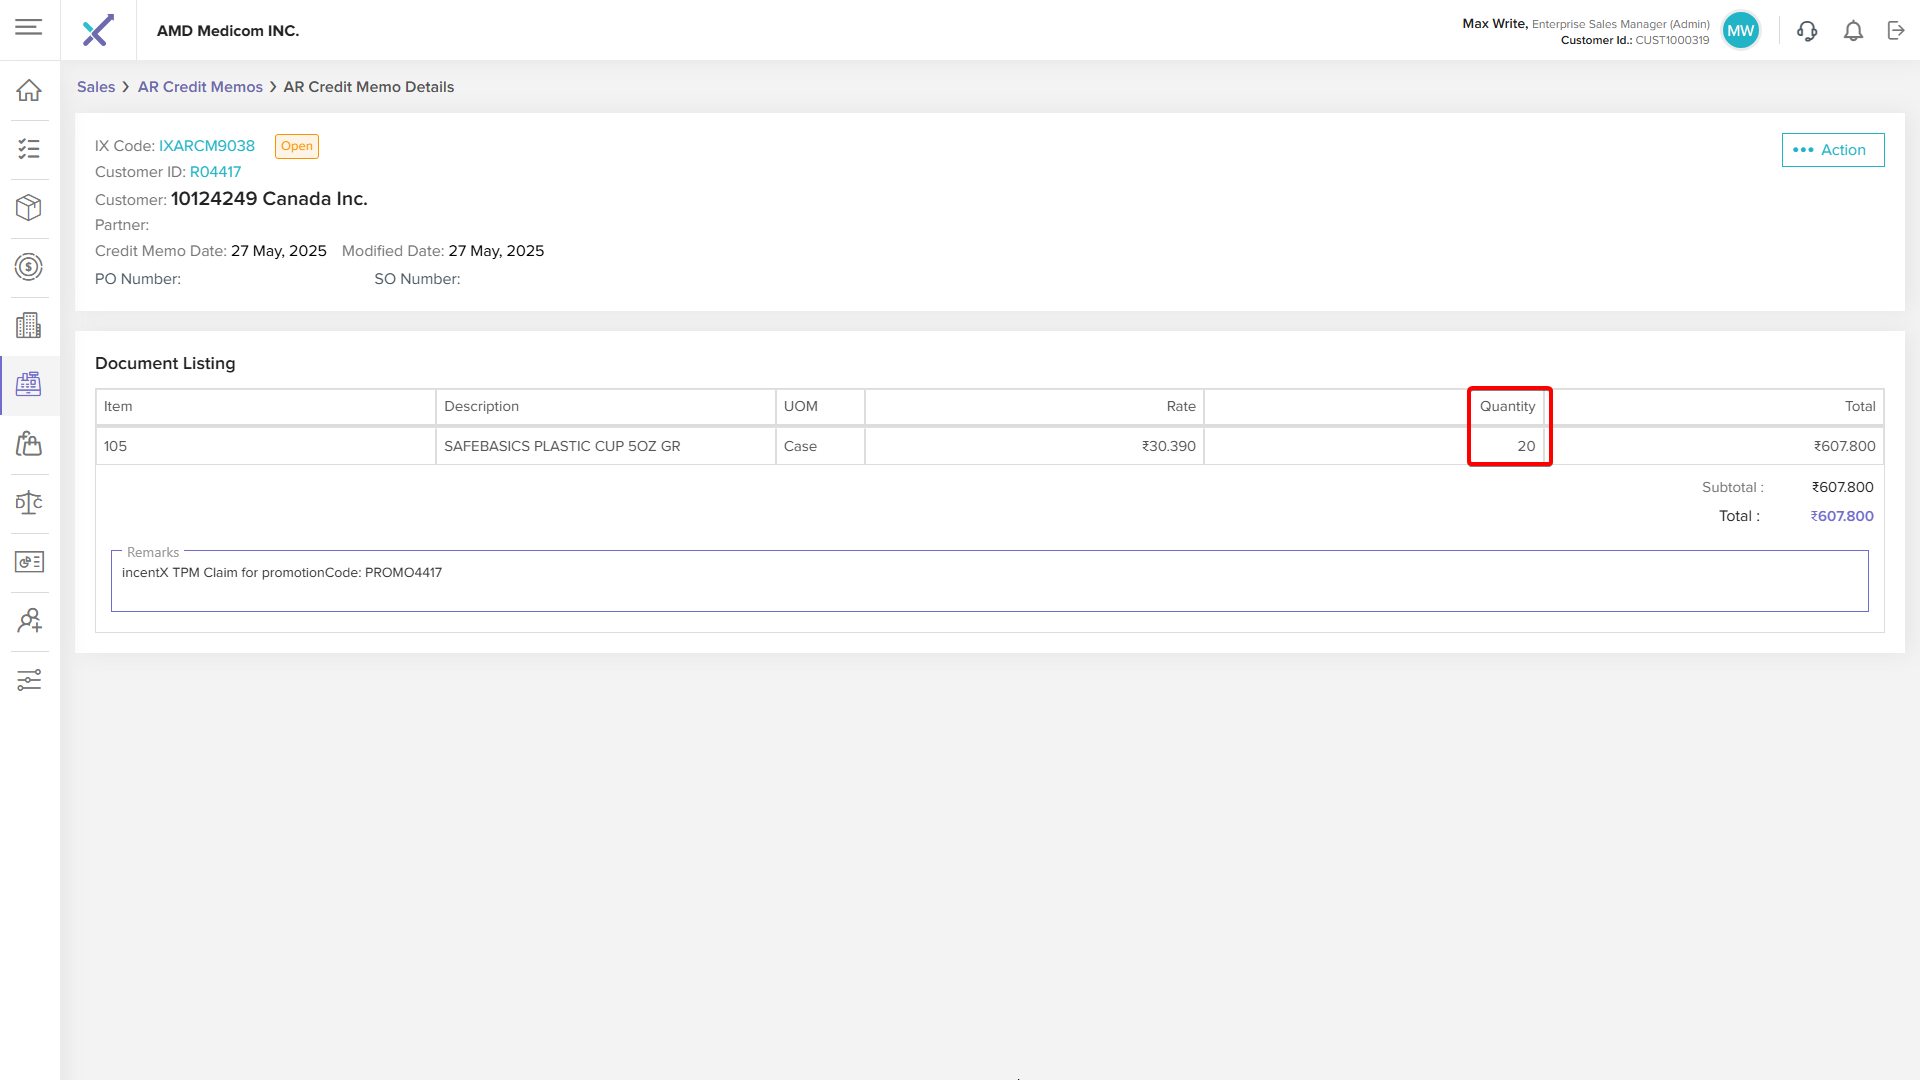
Task: Open the task checklist sidebar icon
Action: coord(29,149)
